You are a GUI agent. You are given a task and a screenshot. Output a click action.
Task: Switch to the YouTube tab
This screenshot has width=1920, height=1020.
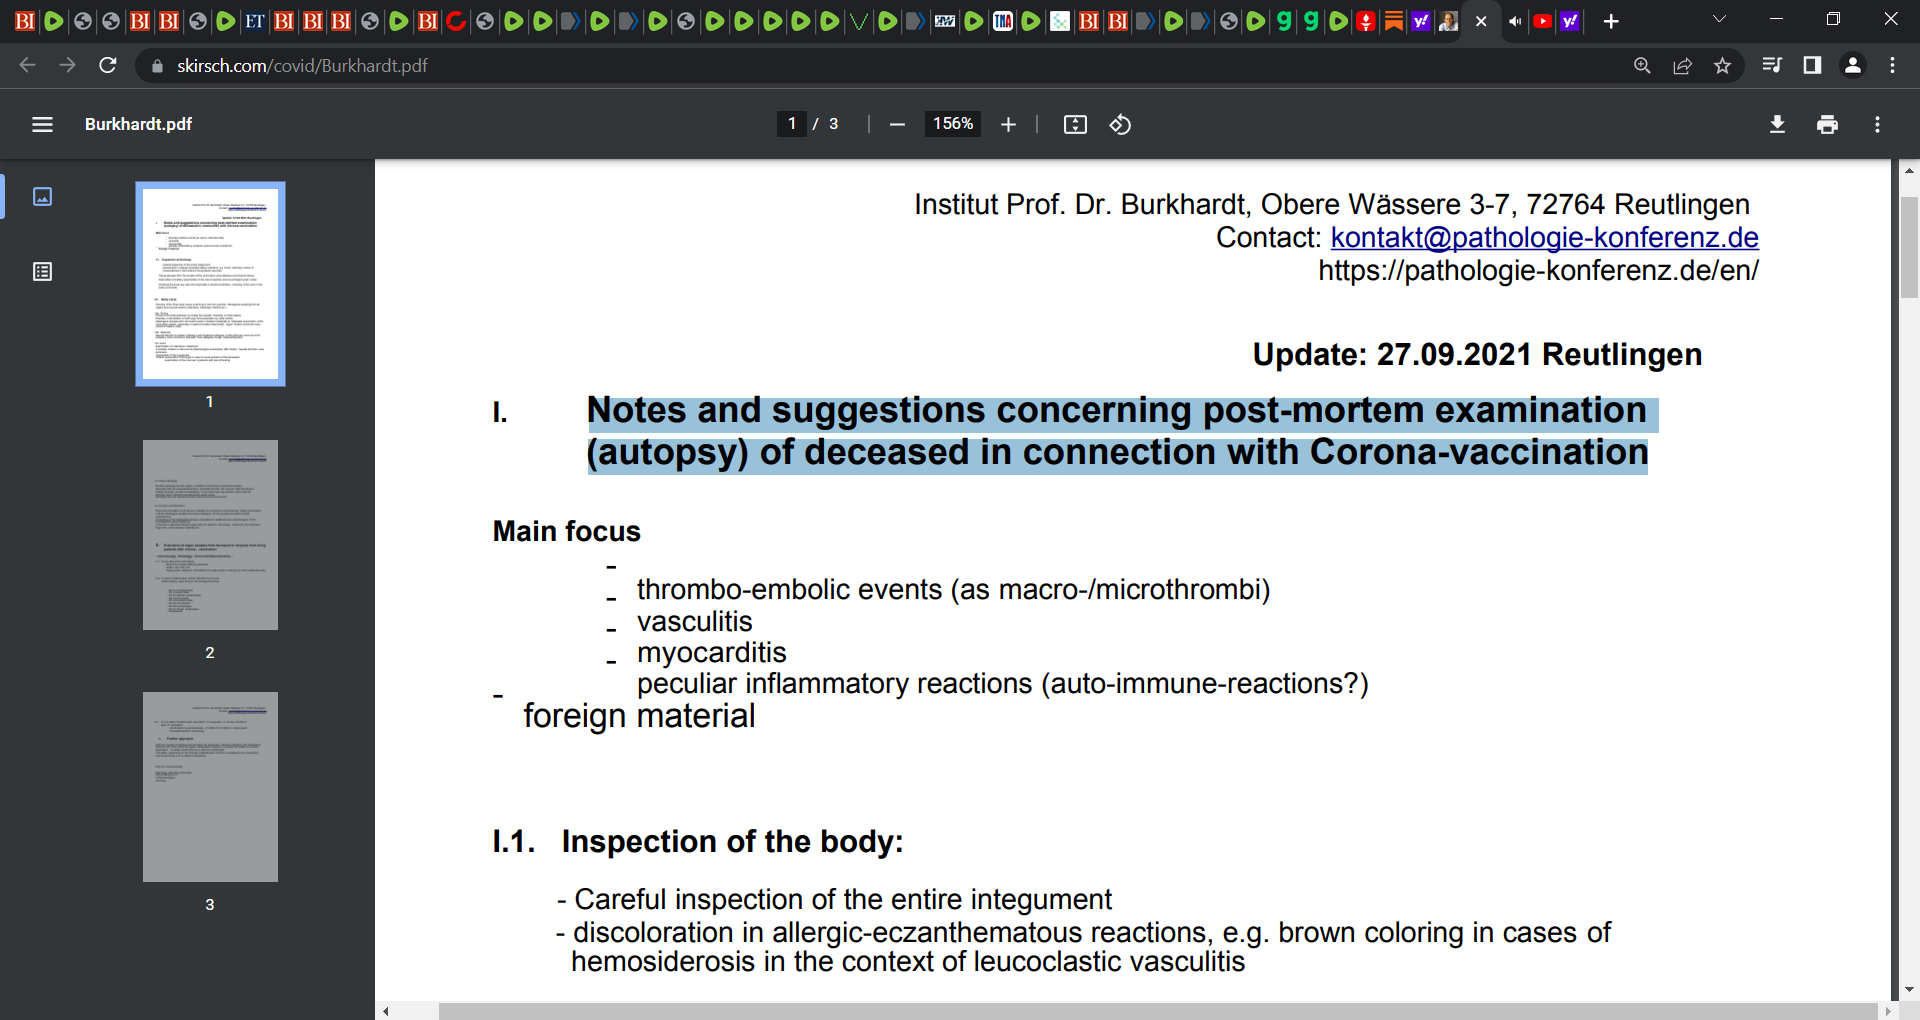point(1543,21)
